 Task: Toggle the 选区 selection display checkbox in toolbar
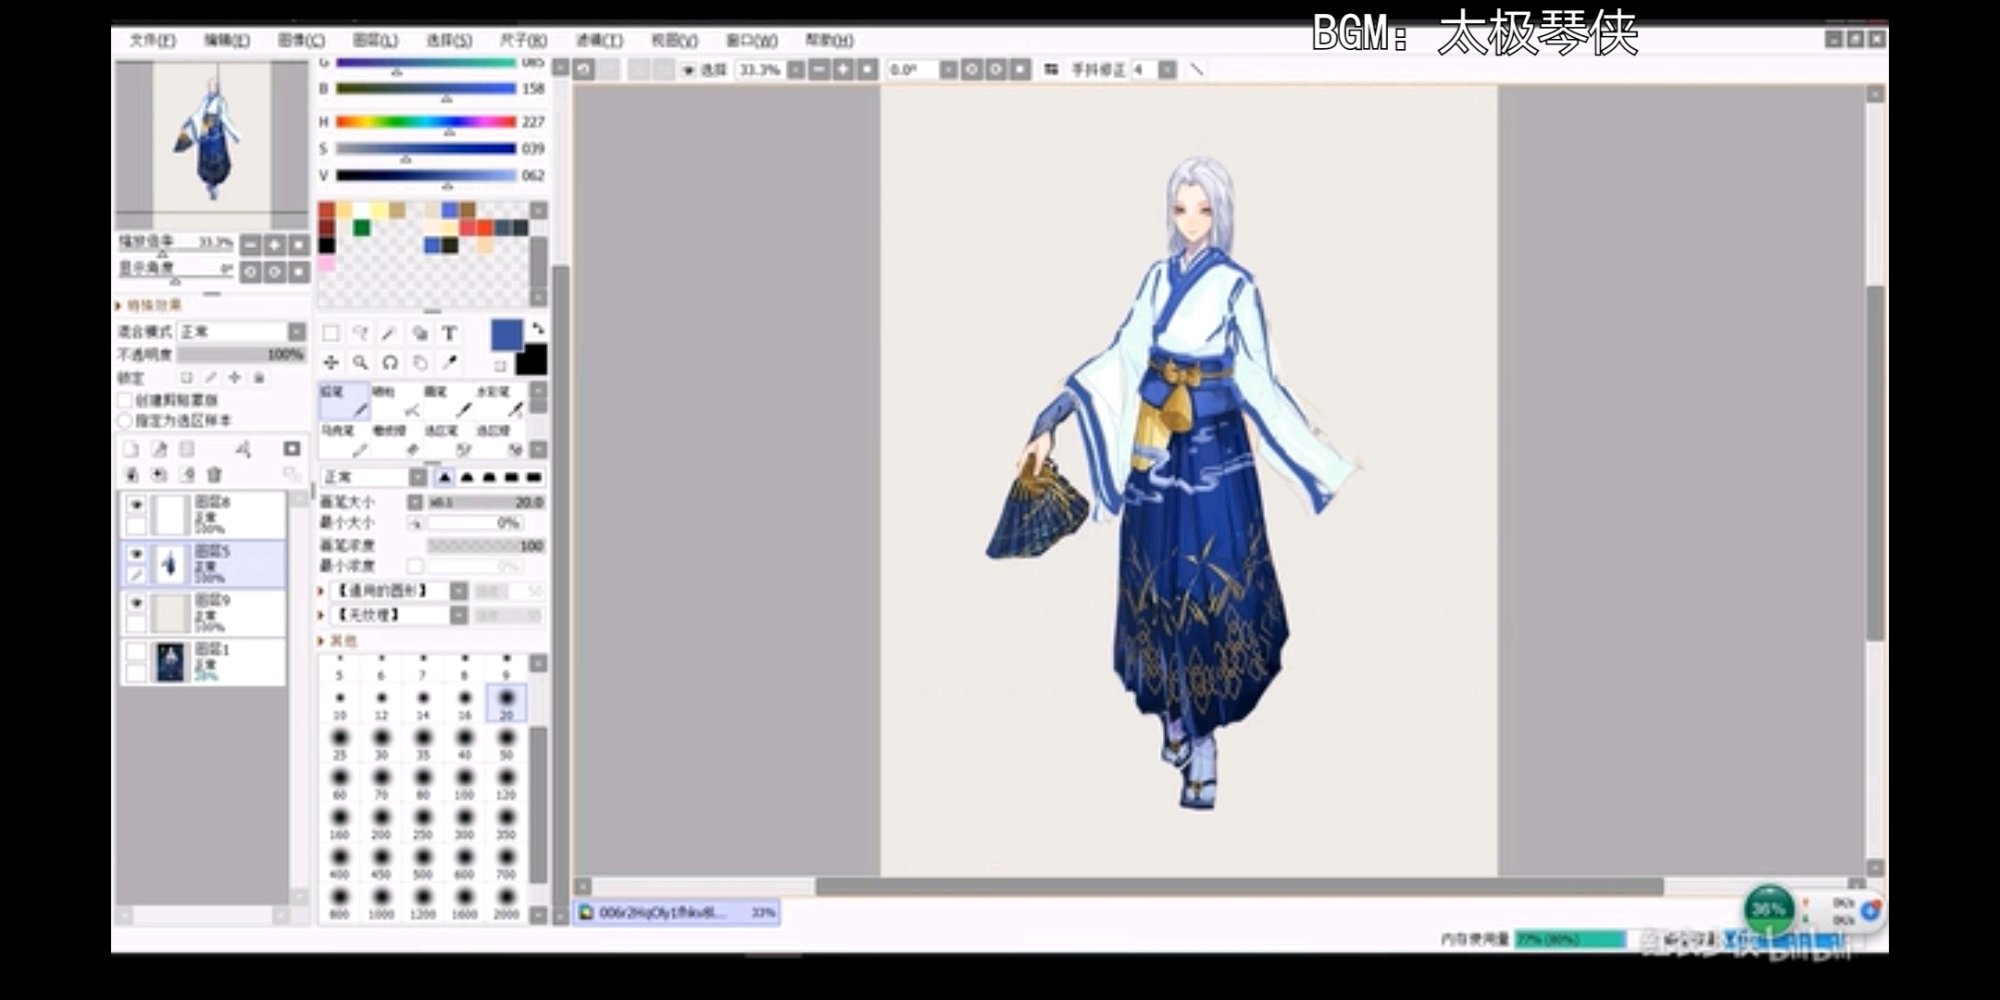[x=688, y=70]
